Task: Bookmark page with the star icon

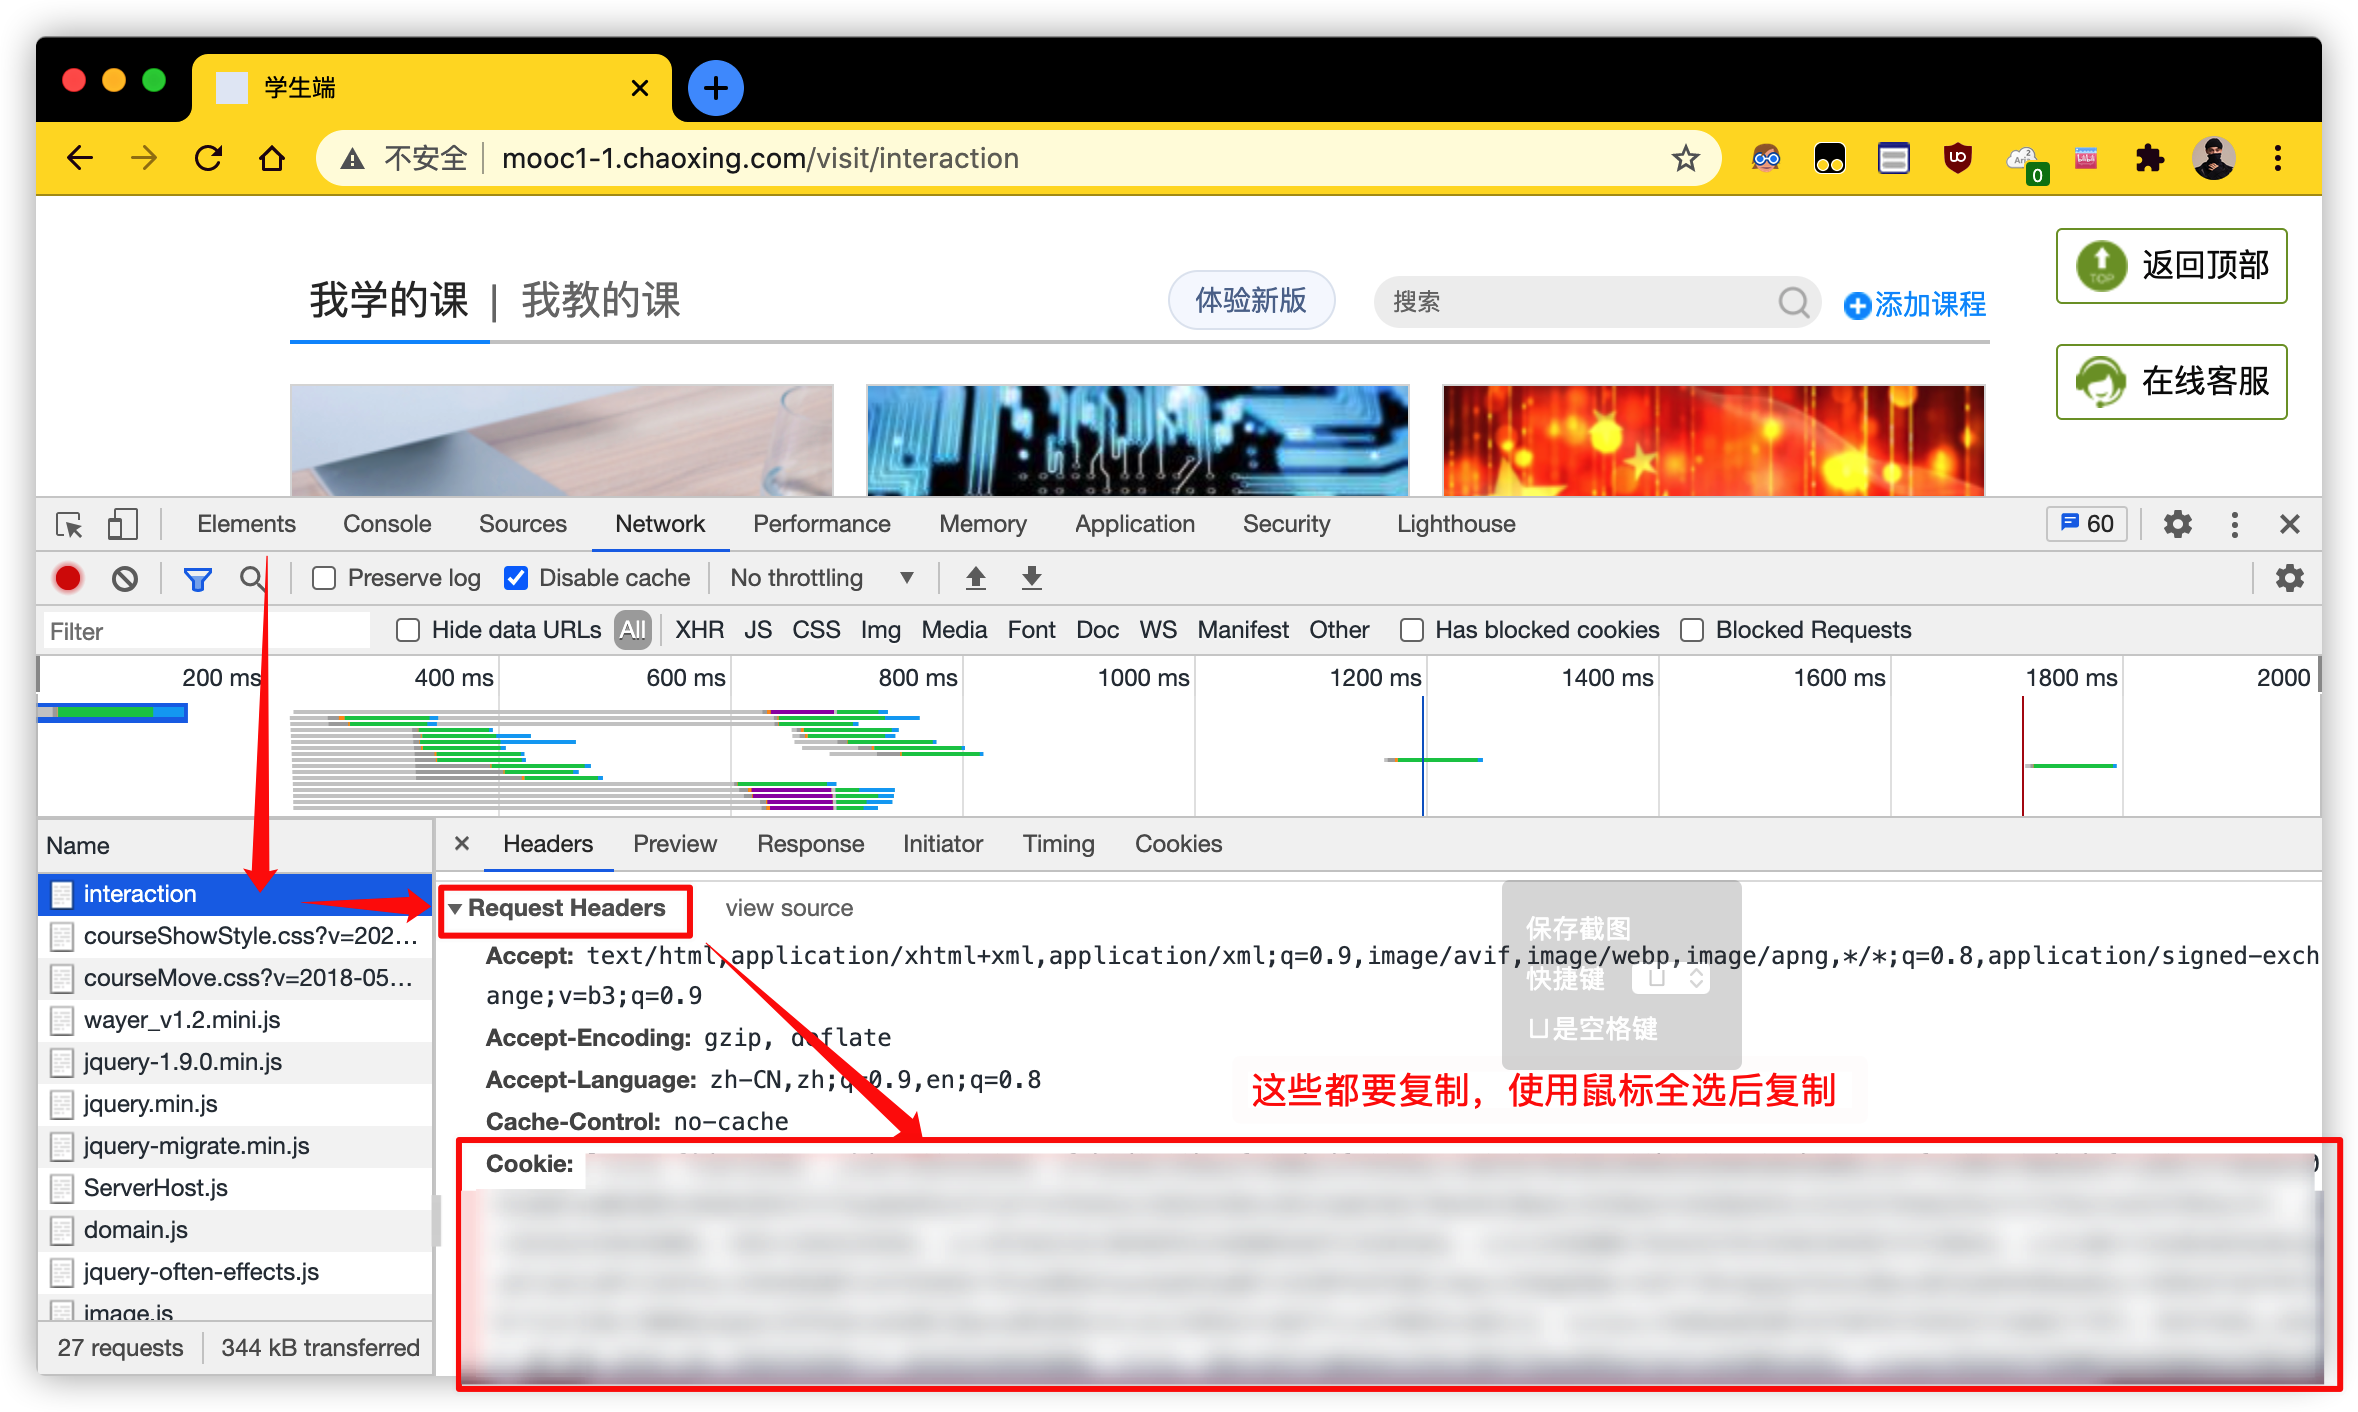Action: coord(1686,158)
